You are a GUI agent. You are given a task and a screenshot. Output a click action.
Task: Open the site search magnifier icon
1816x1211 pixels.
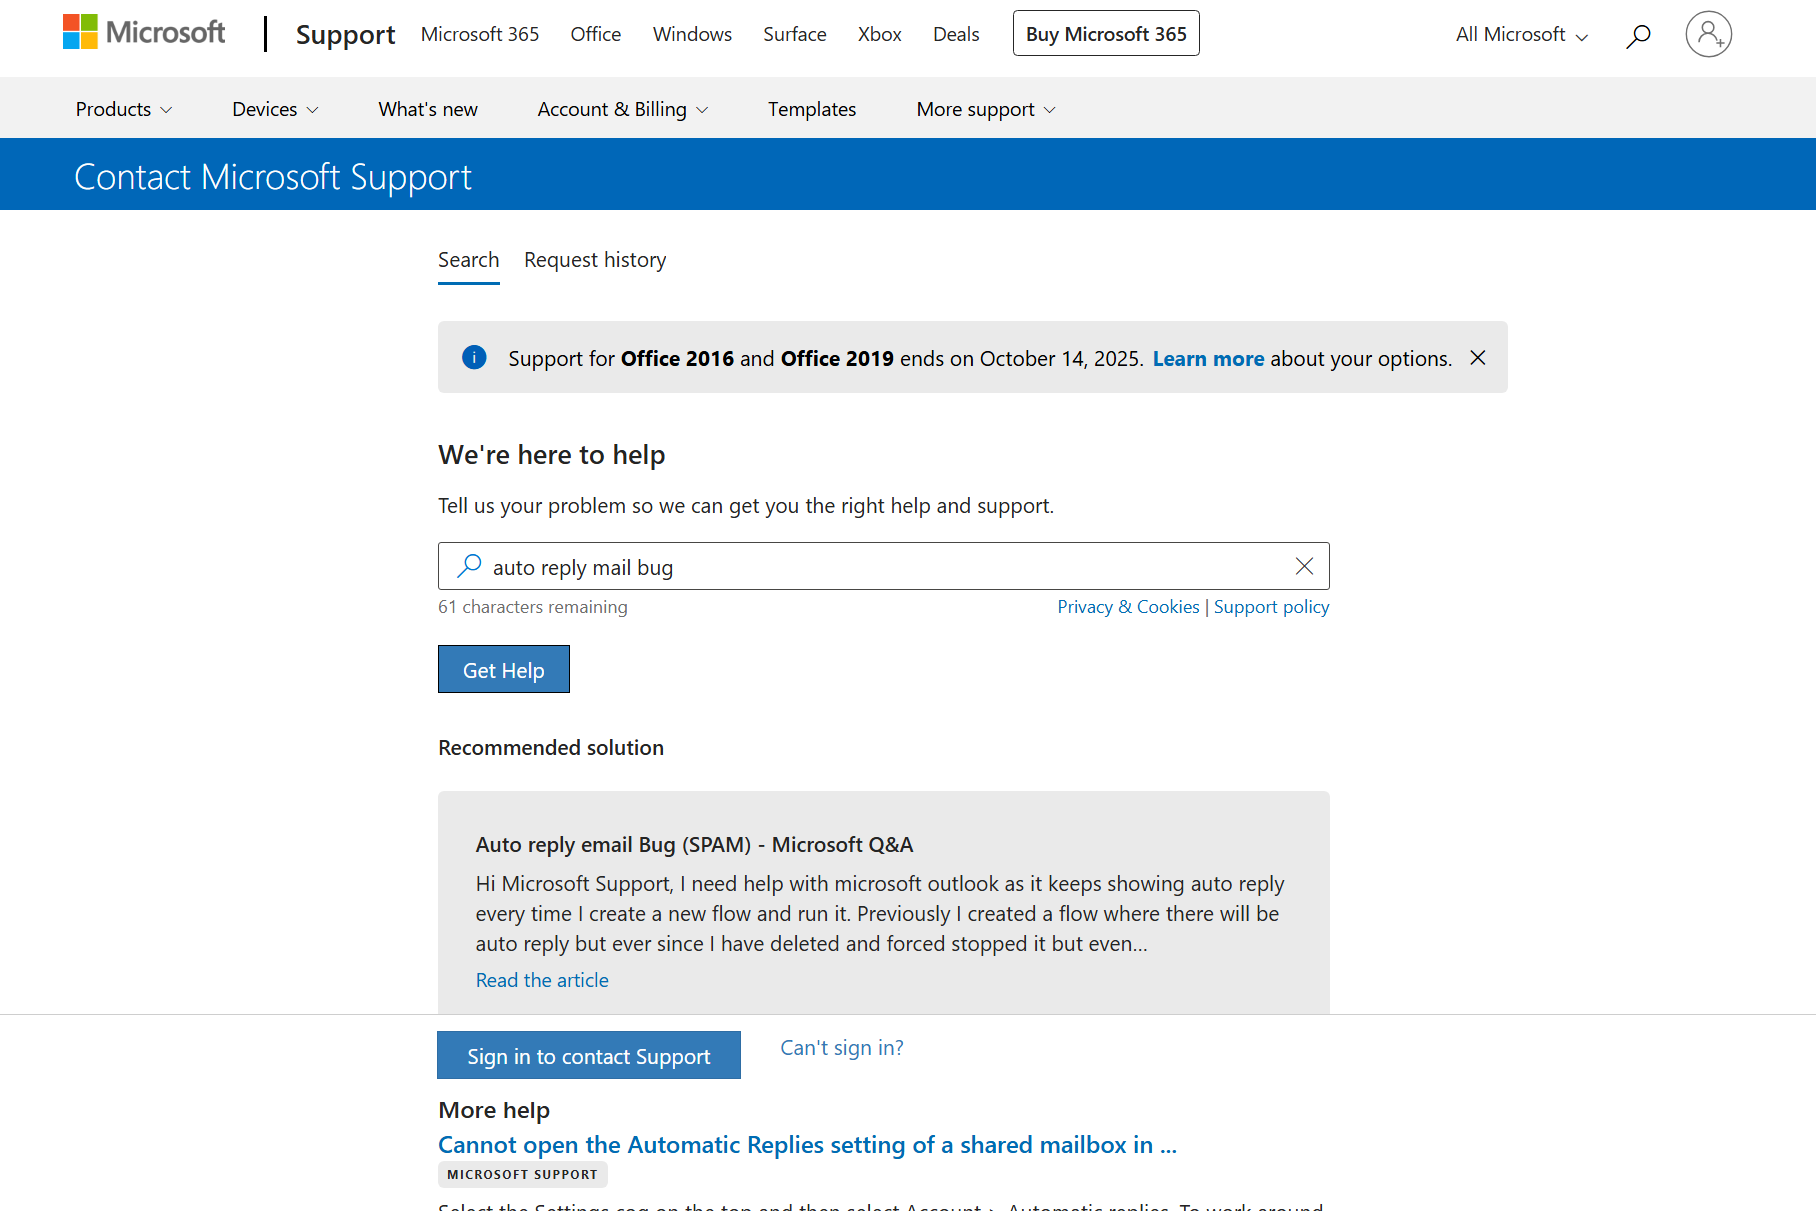(x=1638, y=36)
